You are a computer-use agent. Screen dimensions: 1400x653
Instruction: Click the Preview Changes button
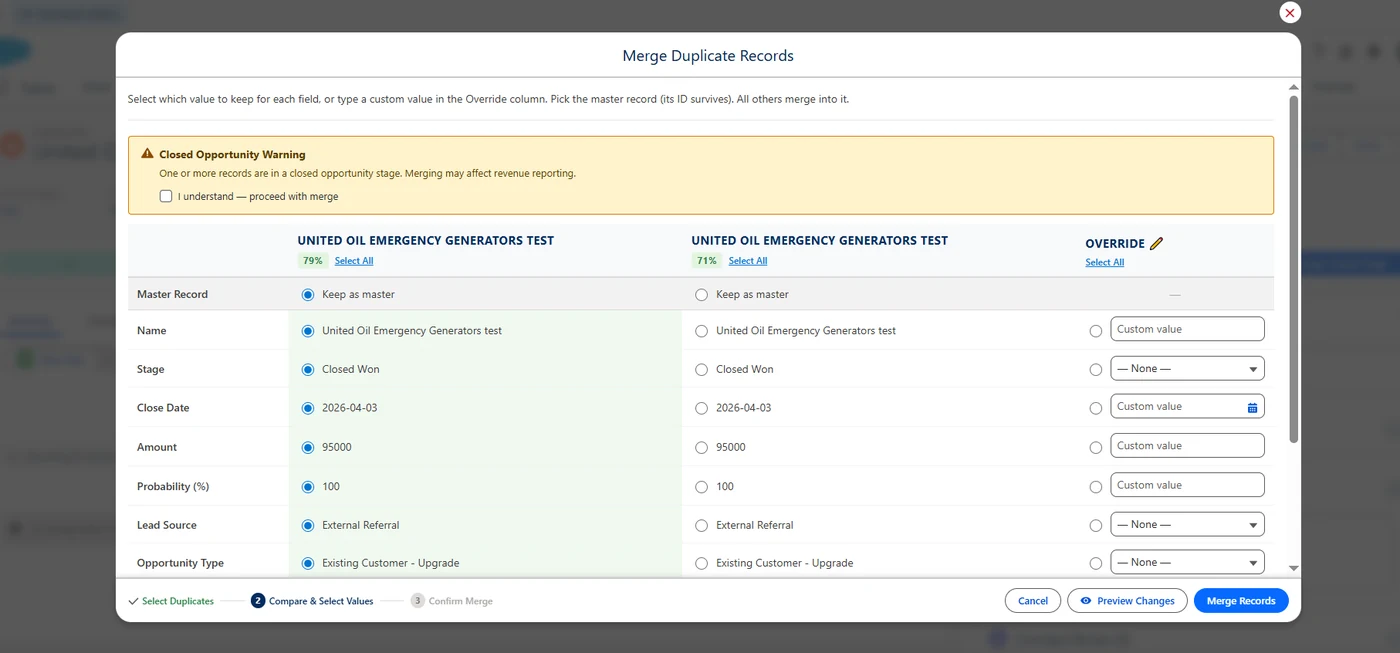pos(1127,601)
